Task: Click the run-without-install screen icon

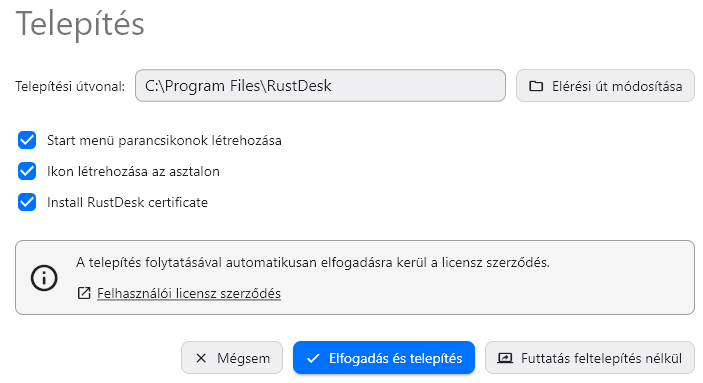Action: click(x=505, y=358)
